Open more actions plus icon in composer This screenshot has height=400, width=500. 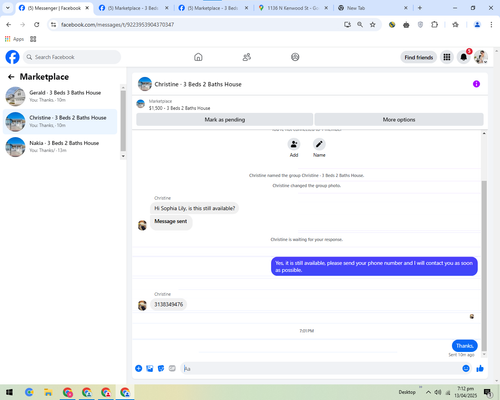tap(138, 368)
